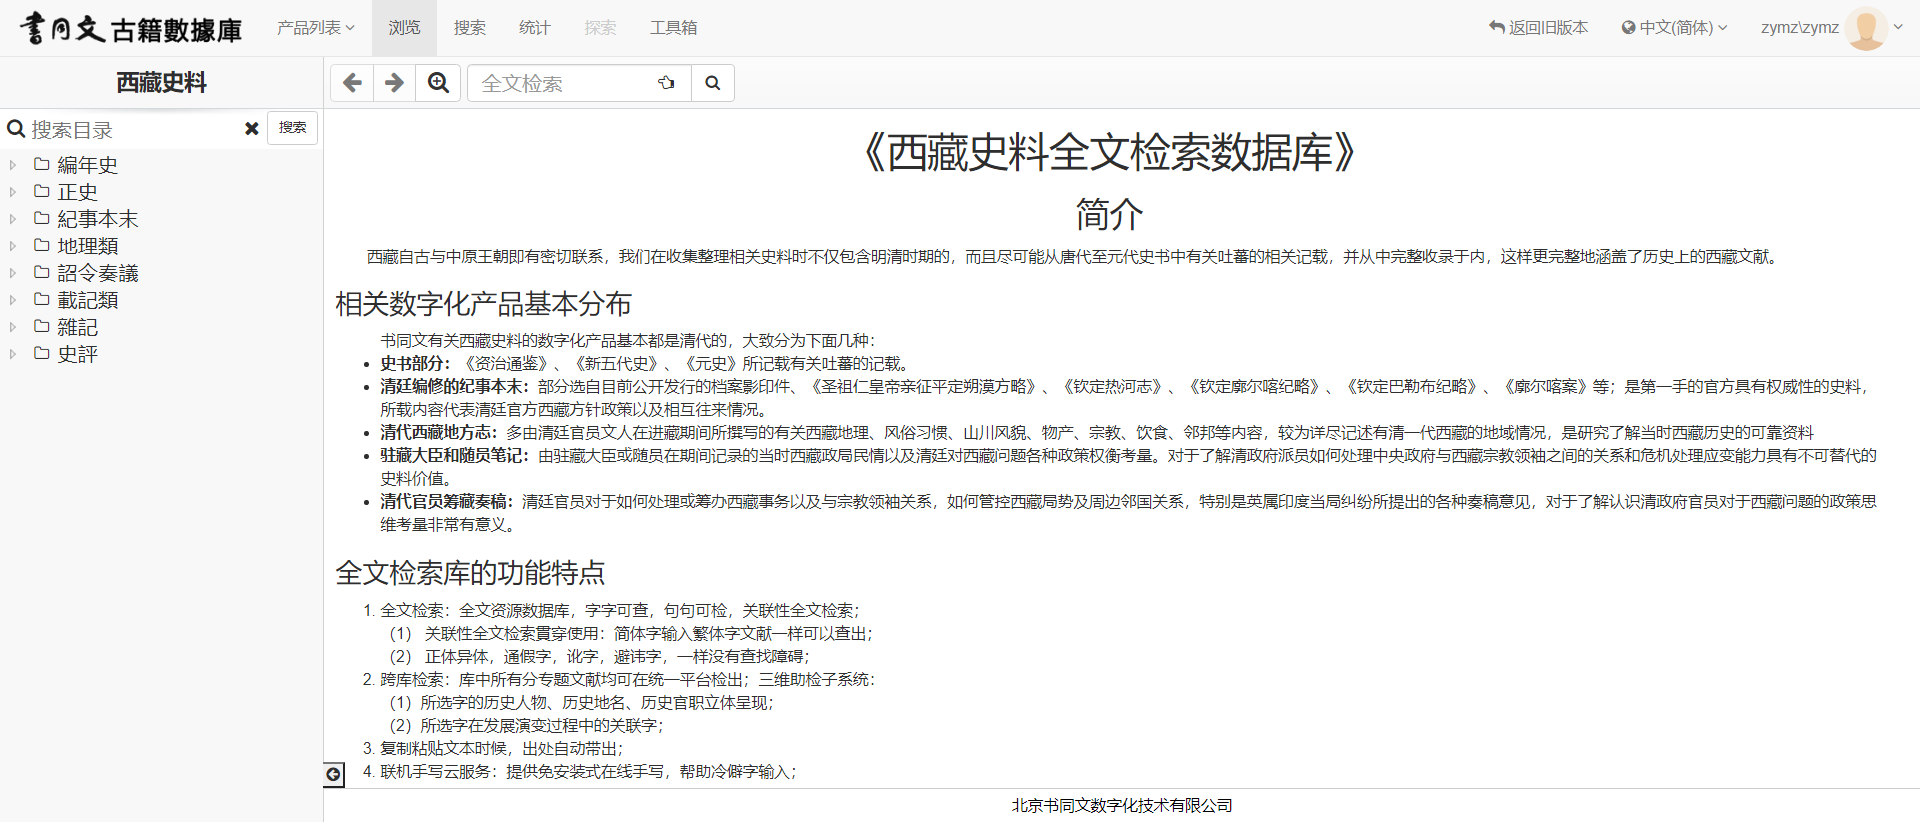Image resolution: width=1920 pixels, height=822 pixels.
Task: Switch to the 浏览 tab
Action: 404,28
